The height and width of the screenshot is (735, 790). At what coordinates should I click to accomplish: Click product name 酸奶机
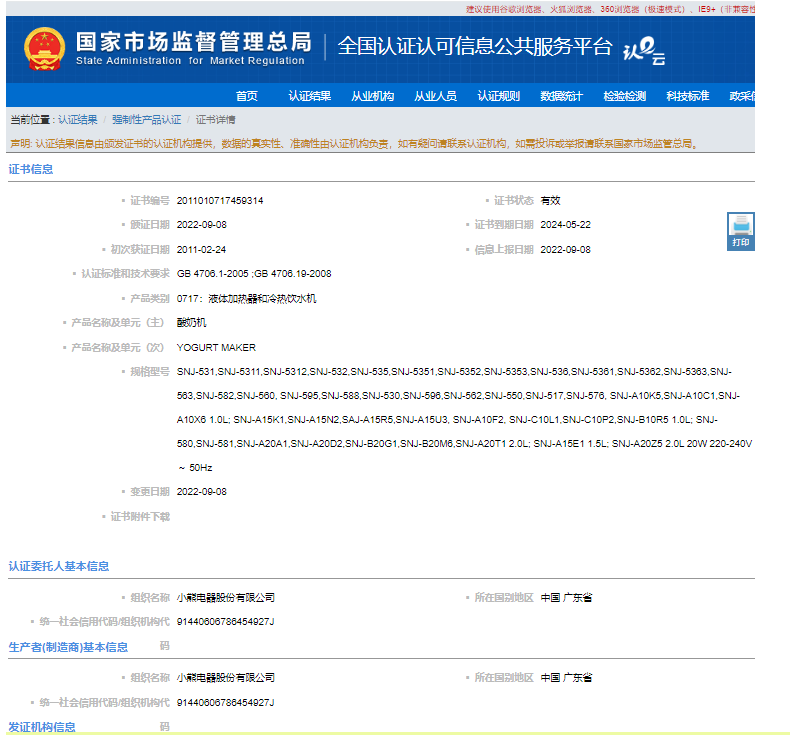click(x=191, y=322)
